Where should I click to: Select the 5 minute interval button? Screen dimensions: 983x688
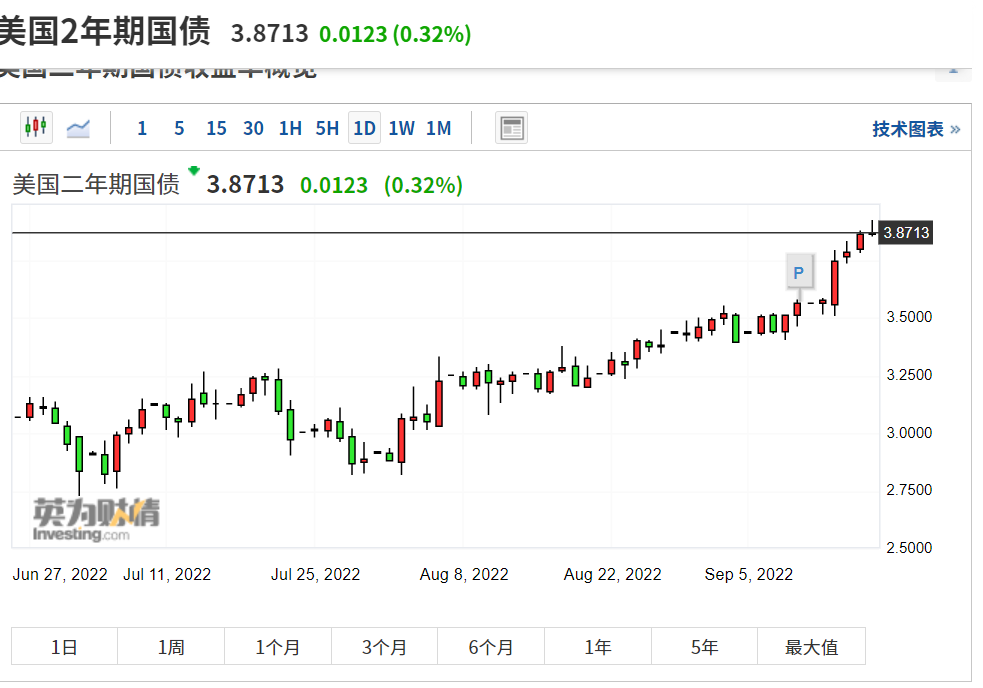coord(179,128)
